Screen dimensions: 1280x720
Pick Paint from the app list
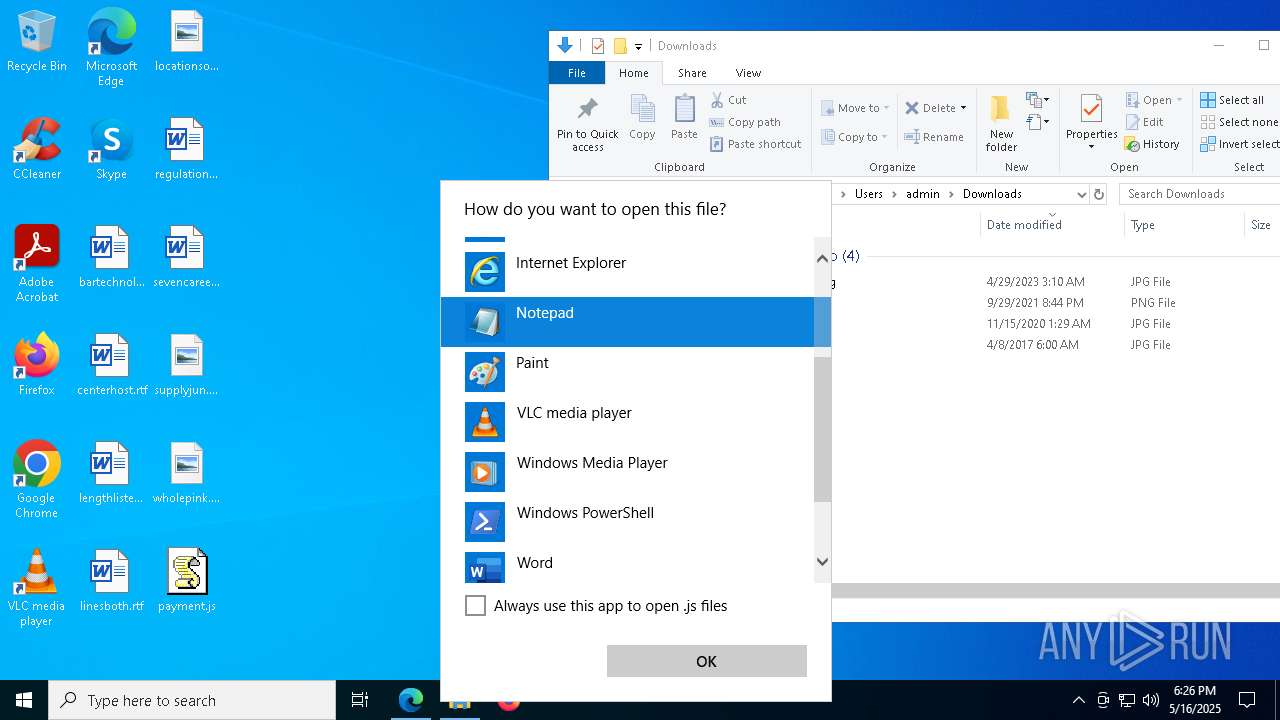[x=628, y=371]
